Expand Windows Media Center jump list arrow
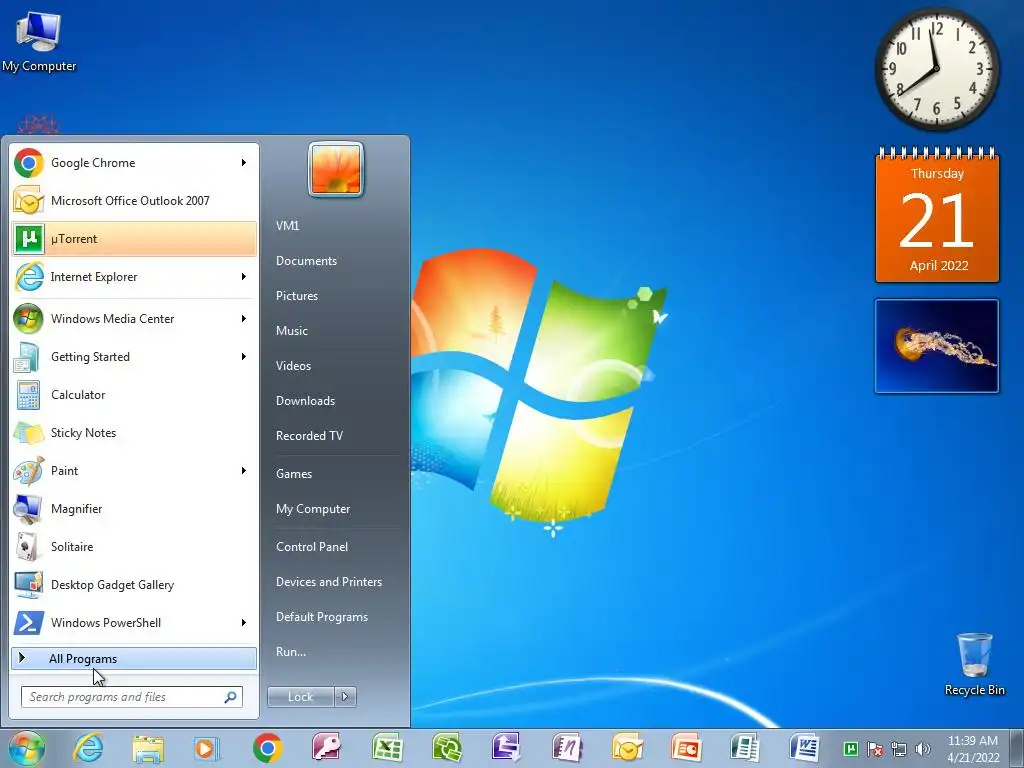This screenshot has width=1024, height=768. tap(244, 319)
